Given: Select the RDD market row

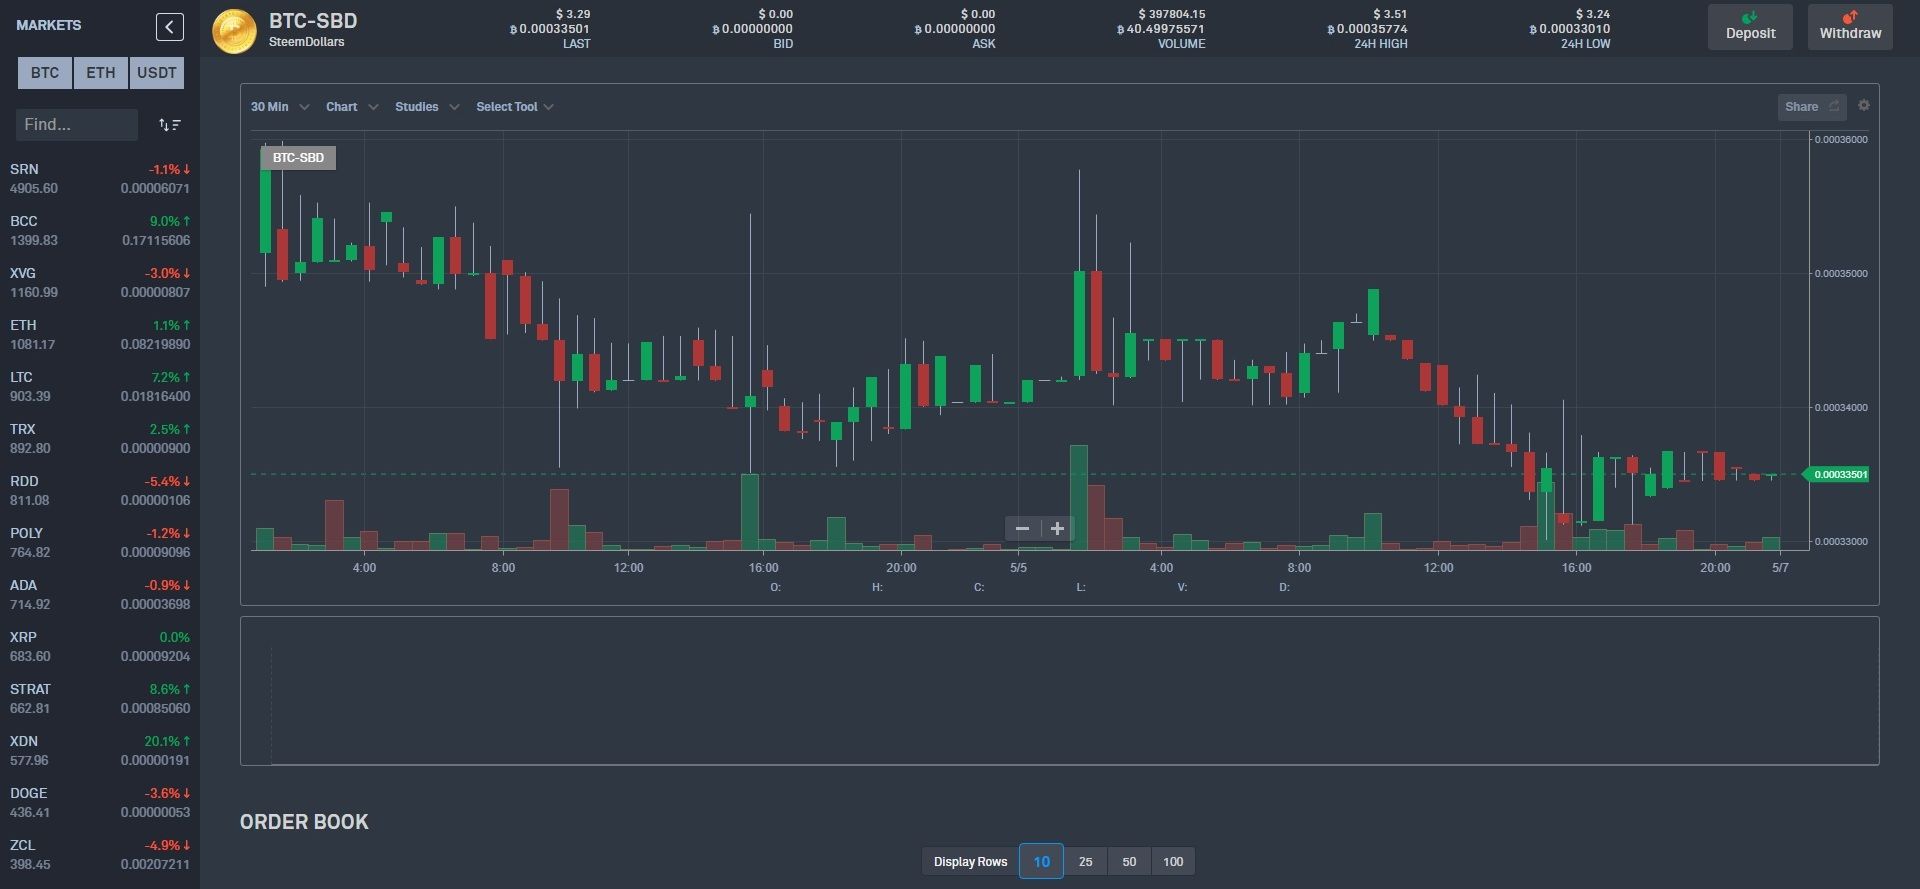Looking at the screenshot, I should pos(100,490).
